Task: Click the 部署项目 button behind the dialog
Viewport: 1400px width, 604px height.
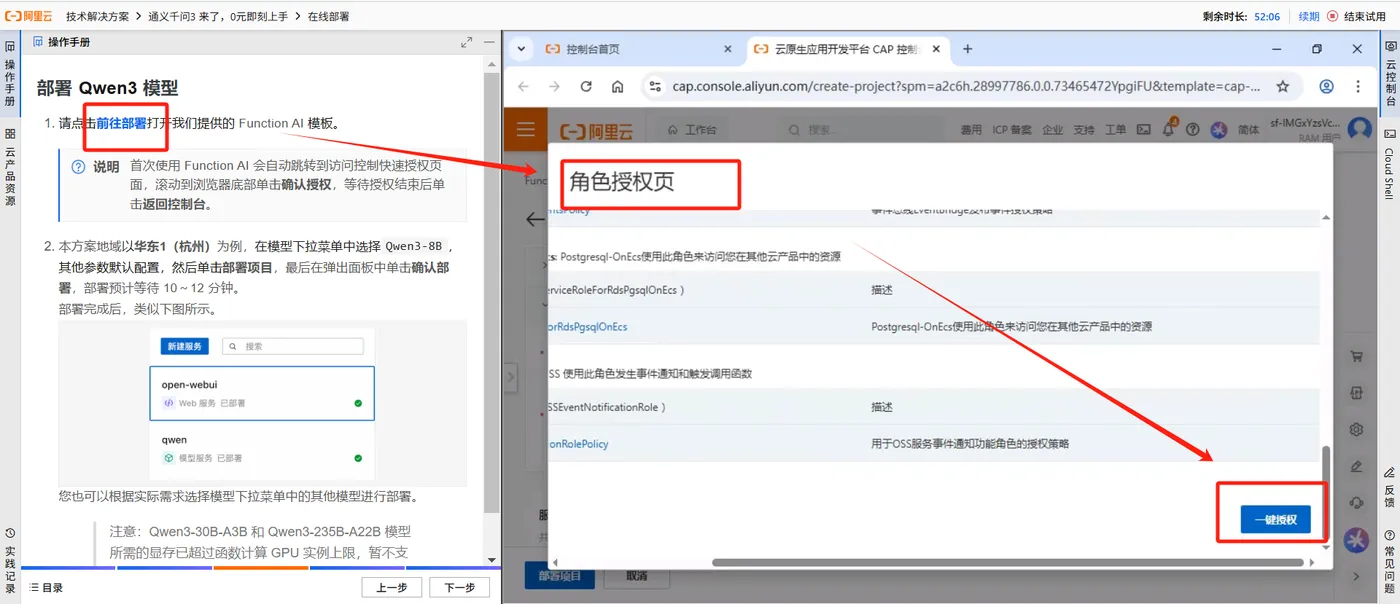Action: click(x=560, y=576)
